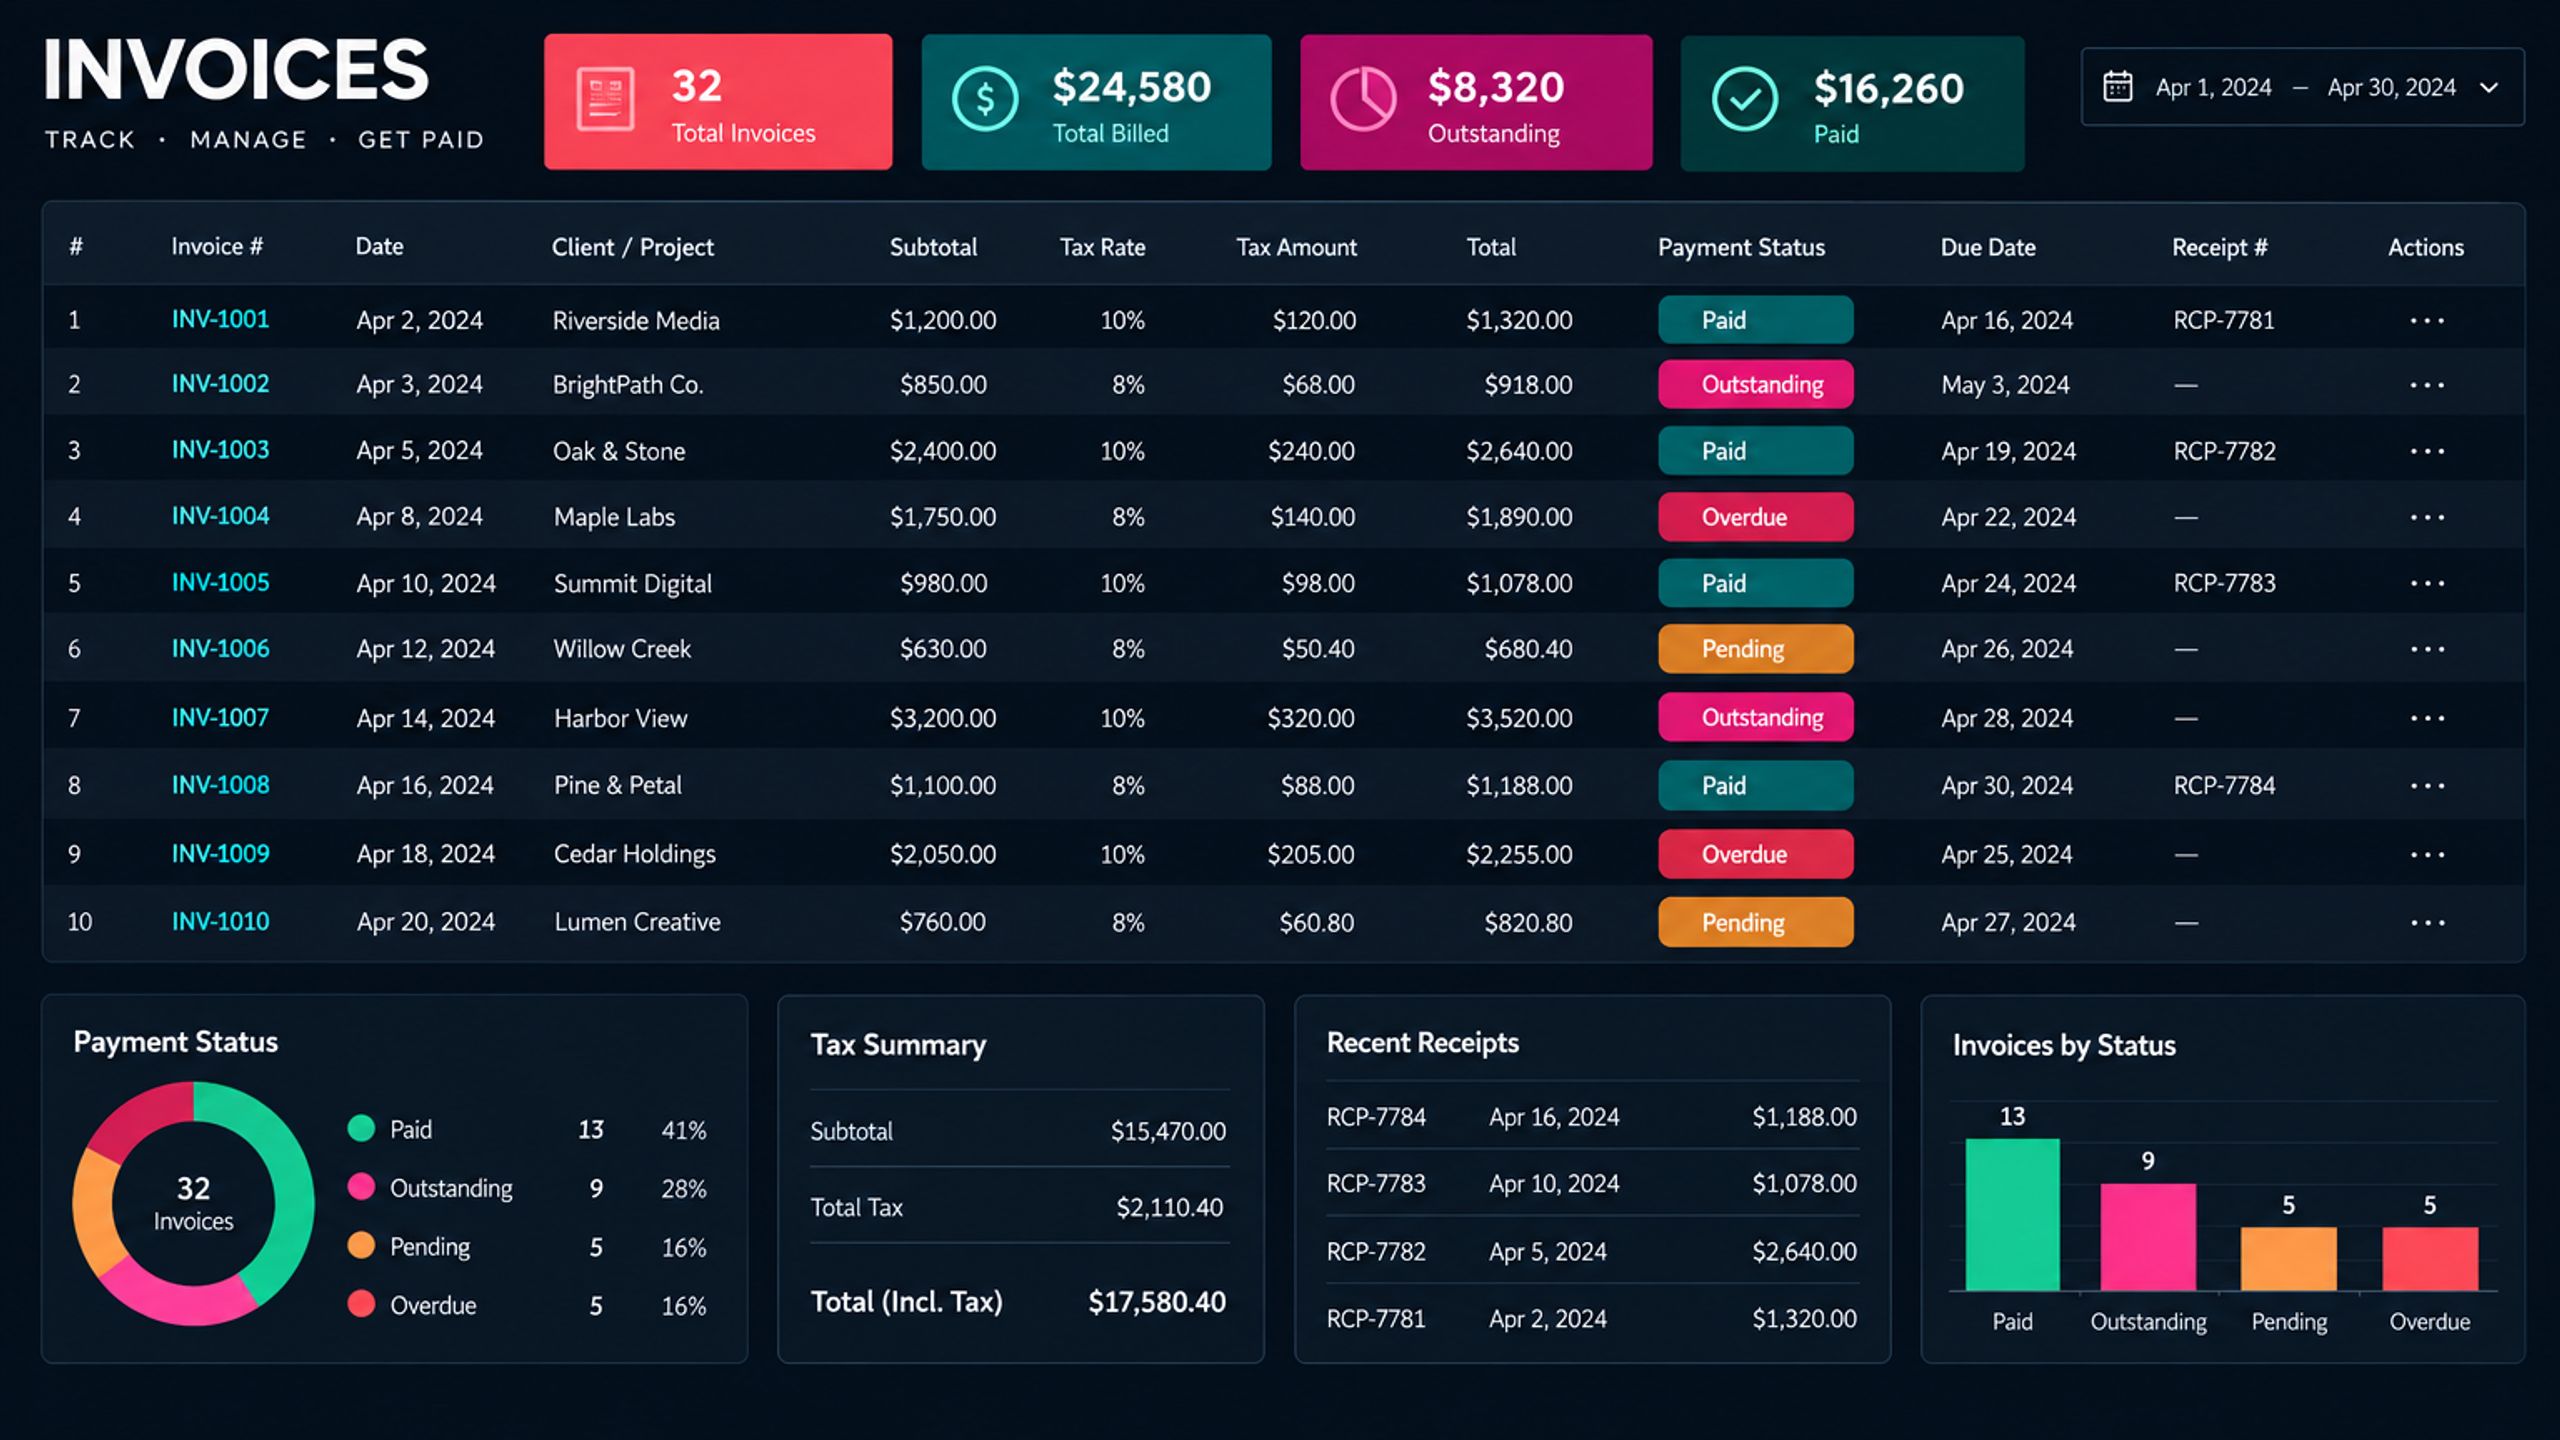
Task: Click receipt number RCP-7782 in invoice table
Action: [x=2224, y=451]
